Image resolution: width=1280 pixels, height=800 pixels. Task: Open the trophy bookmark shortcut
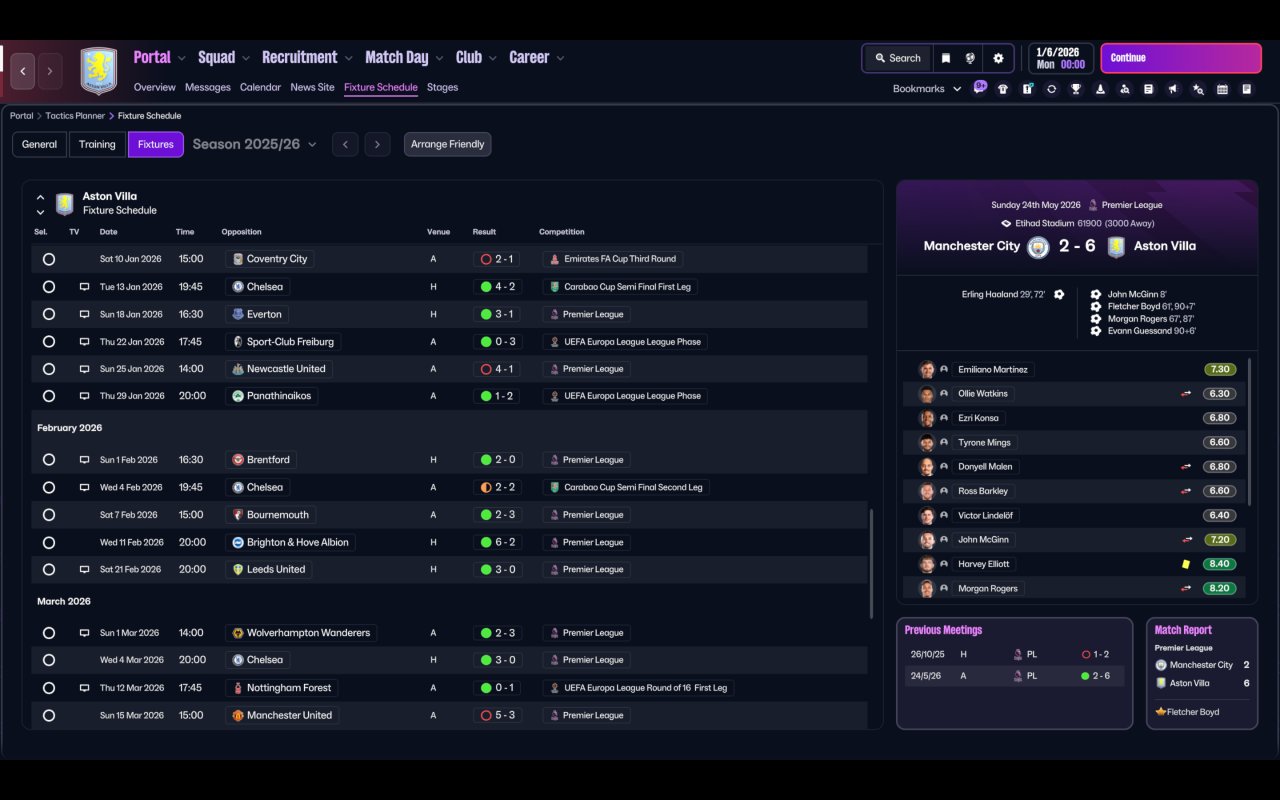1076,89
